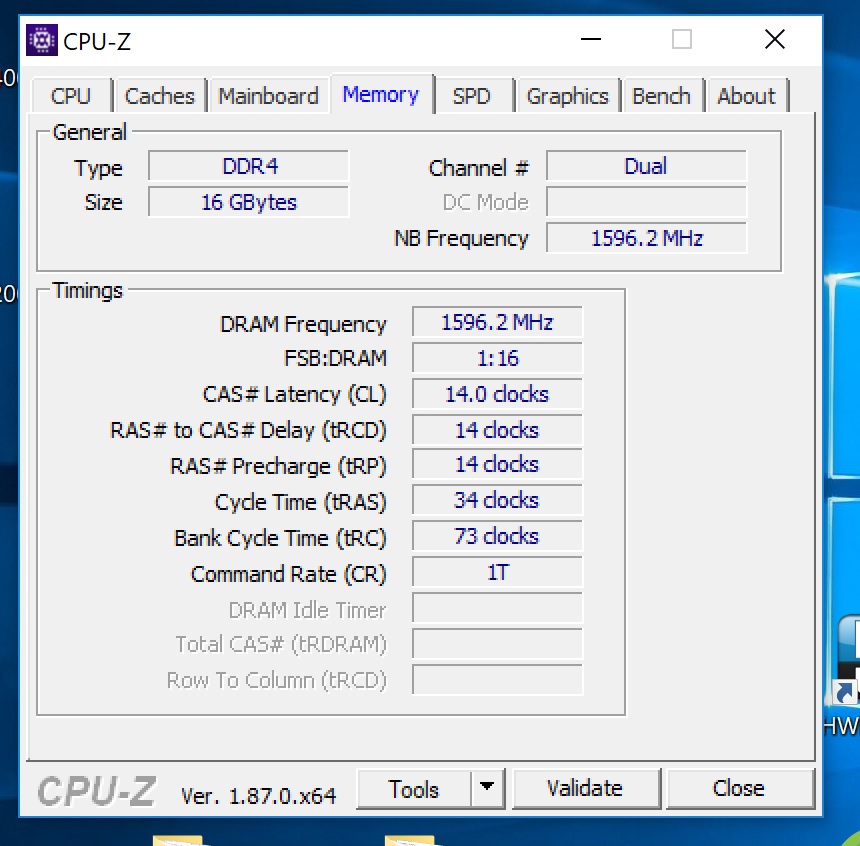Open the About tab
The height and width of the screenshot is (846, 860).
[x=747, y=95]
